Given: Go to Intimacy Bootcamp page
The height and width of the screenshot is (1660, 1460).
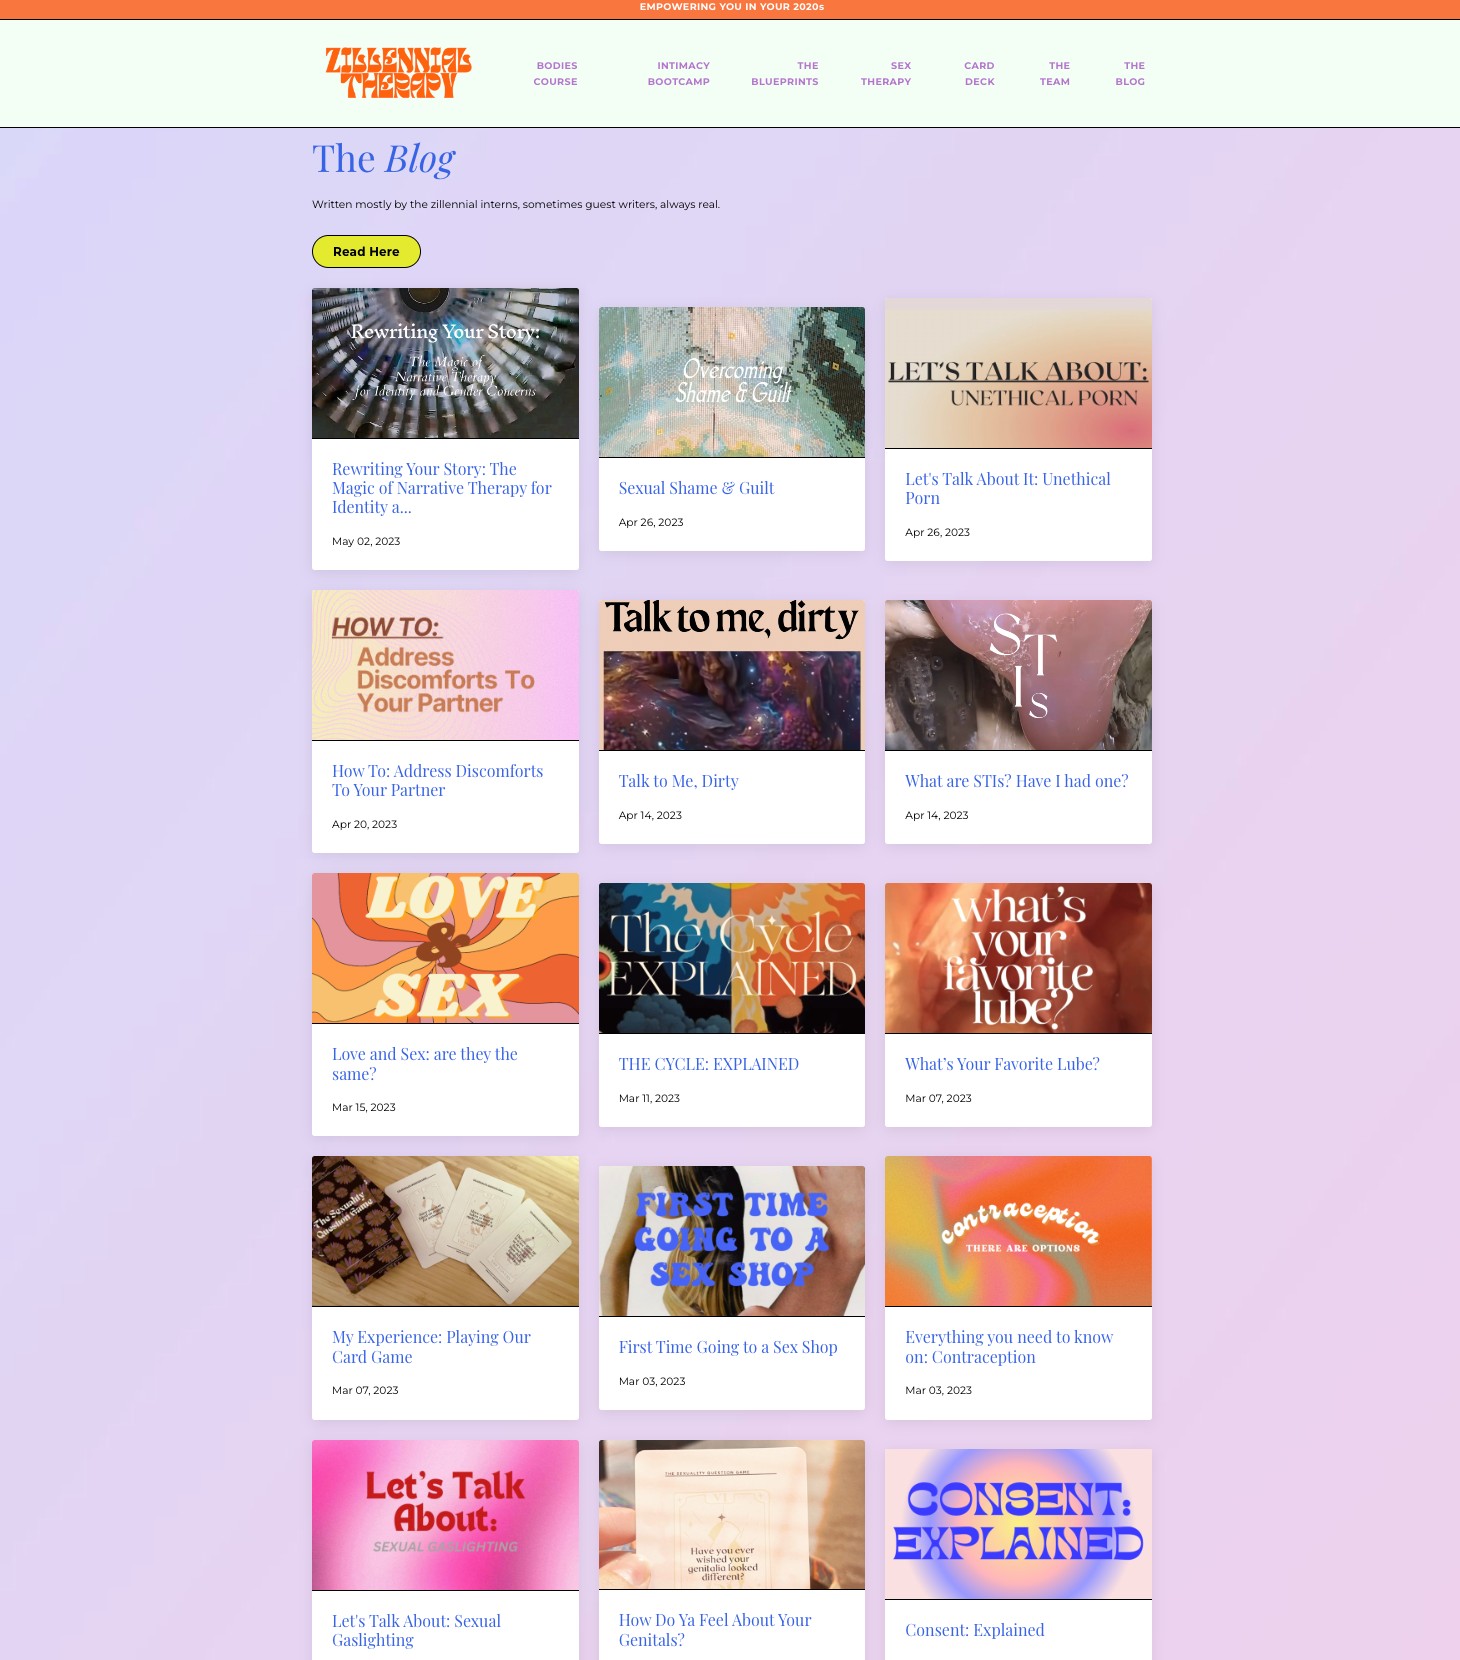Looking at the screenshot, I should click(x=678, y=74).
